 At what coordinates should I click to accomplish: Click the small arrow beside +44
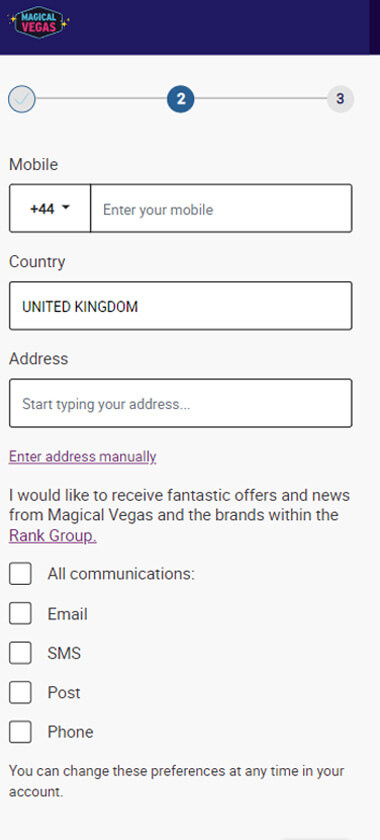tap(66, 208)
